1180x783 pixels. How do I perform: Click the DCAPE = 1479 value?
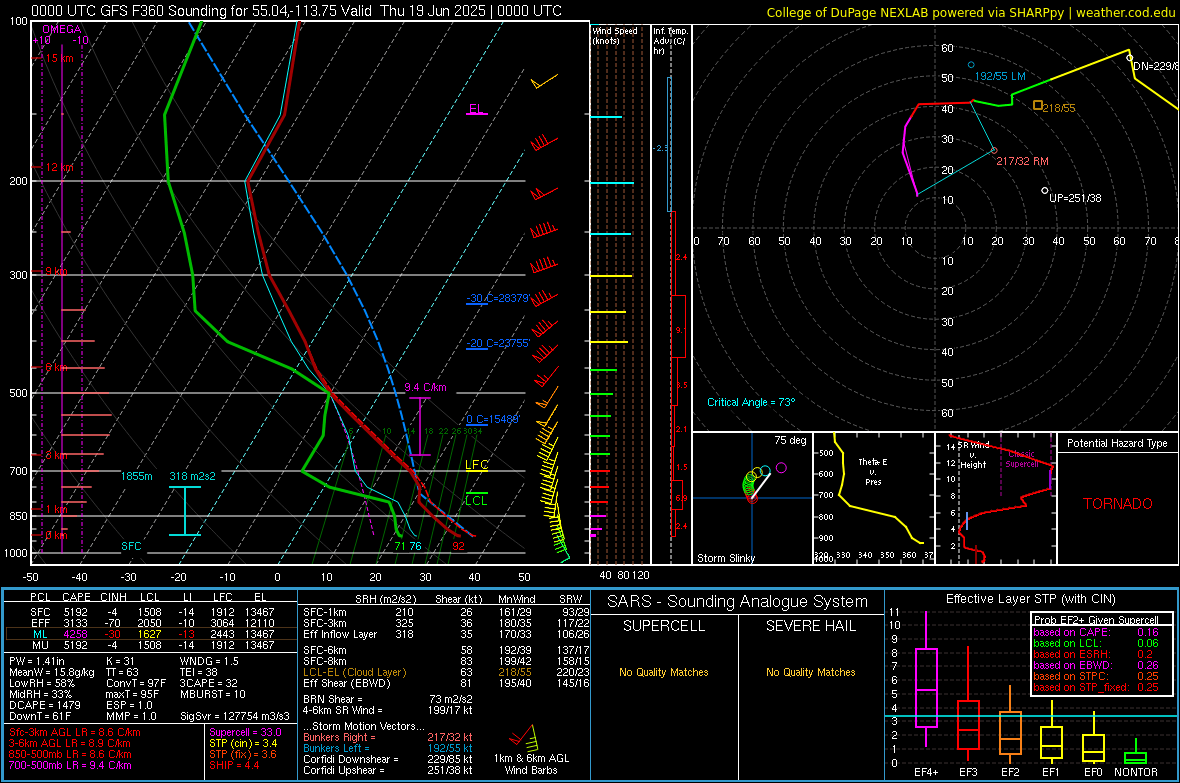click(44, 705)
